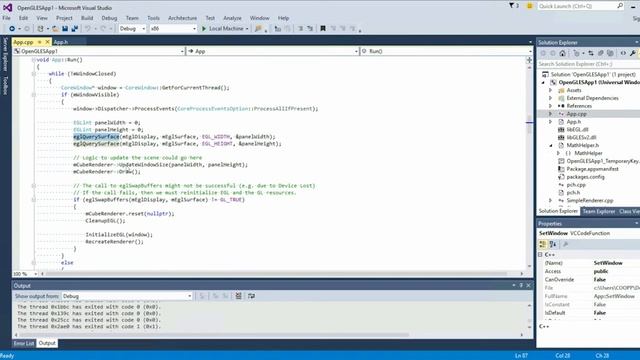Click the Save icon in toolbar
The image size is (640, 360).
(x=65, y=29)
